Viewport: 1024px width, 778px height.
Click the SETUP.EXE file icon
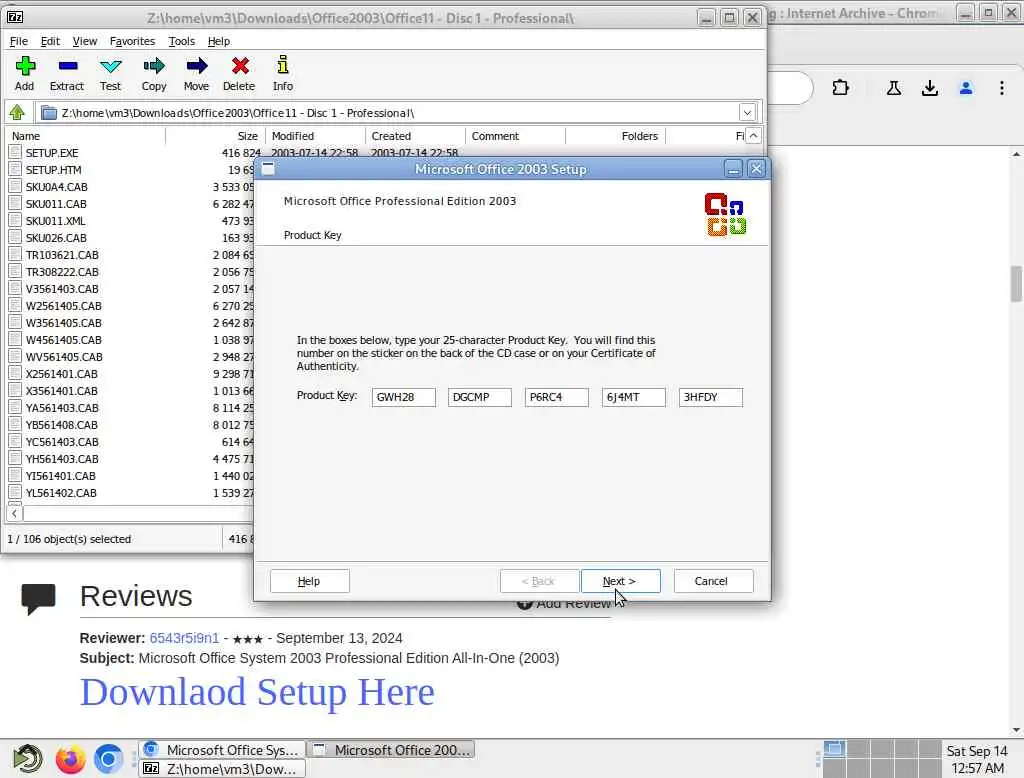(x=15, y=152)
